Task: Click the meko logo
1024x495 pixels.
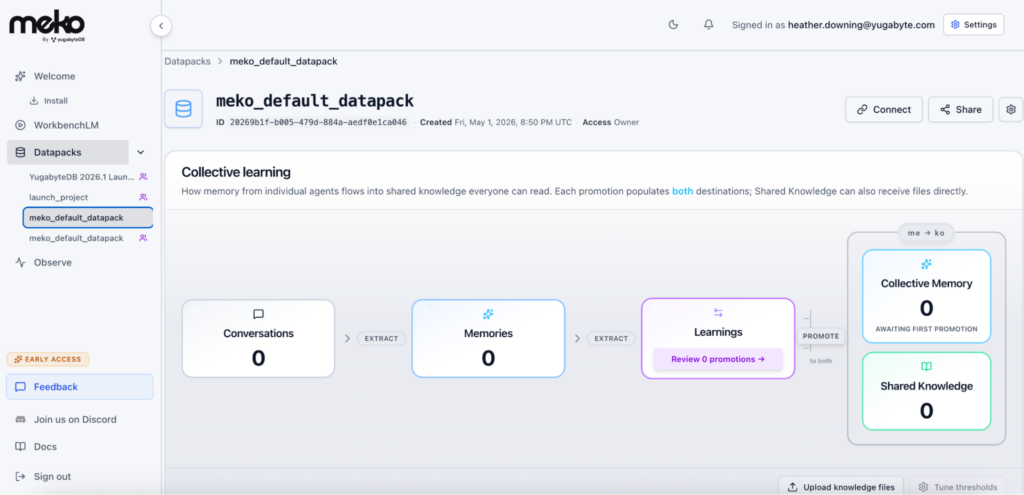Action: tap(47, 27)
